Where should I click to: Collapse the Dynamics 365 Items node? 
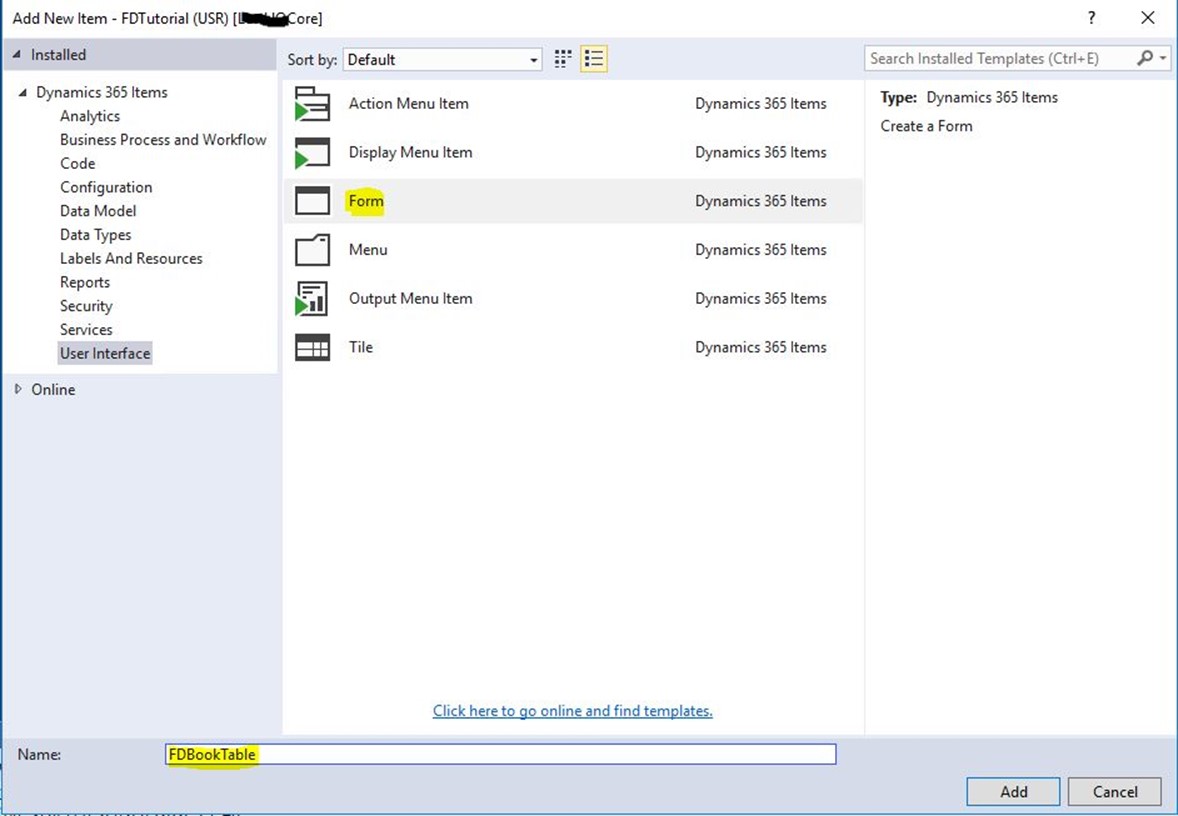point(23,93)
